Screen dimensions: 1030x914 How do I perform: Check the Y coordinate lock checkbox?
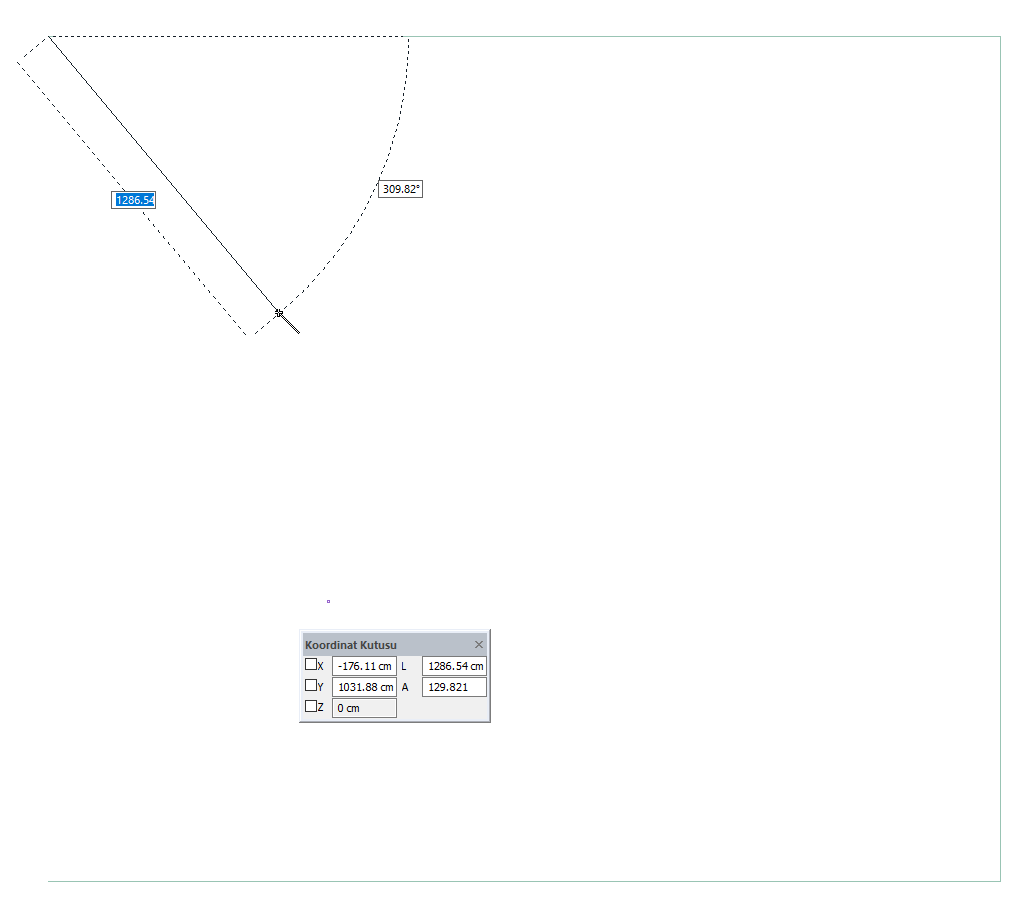coord(311,685)
